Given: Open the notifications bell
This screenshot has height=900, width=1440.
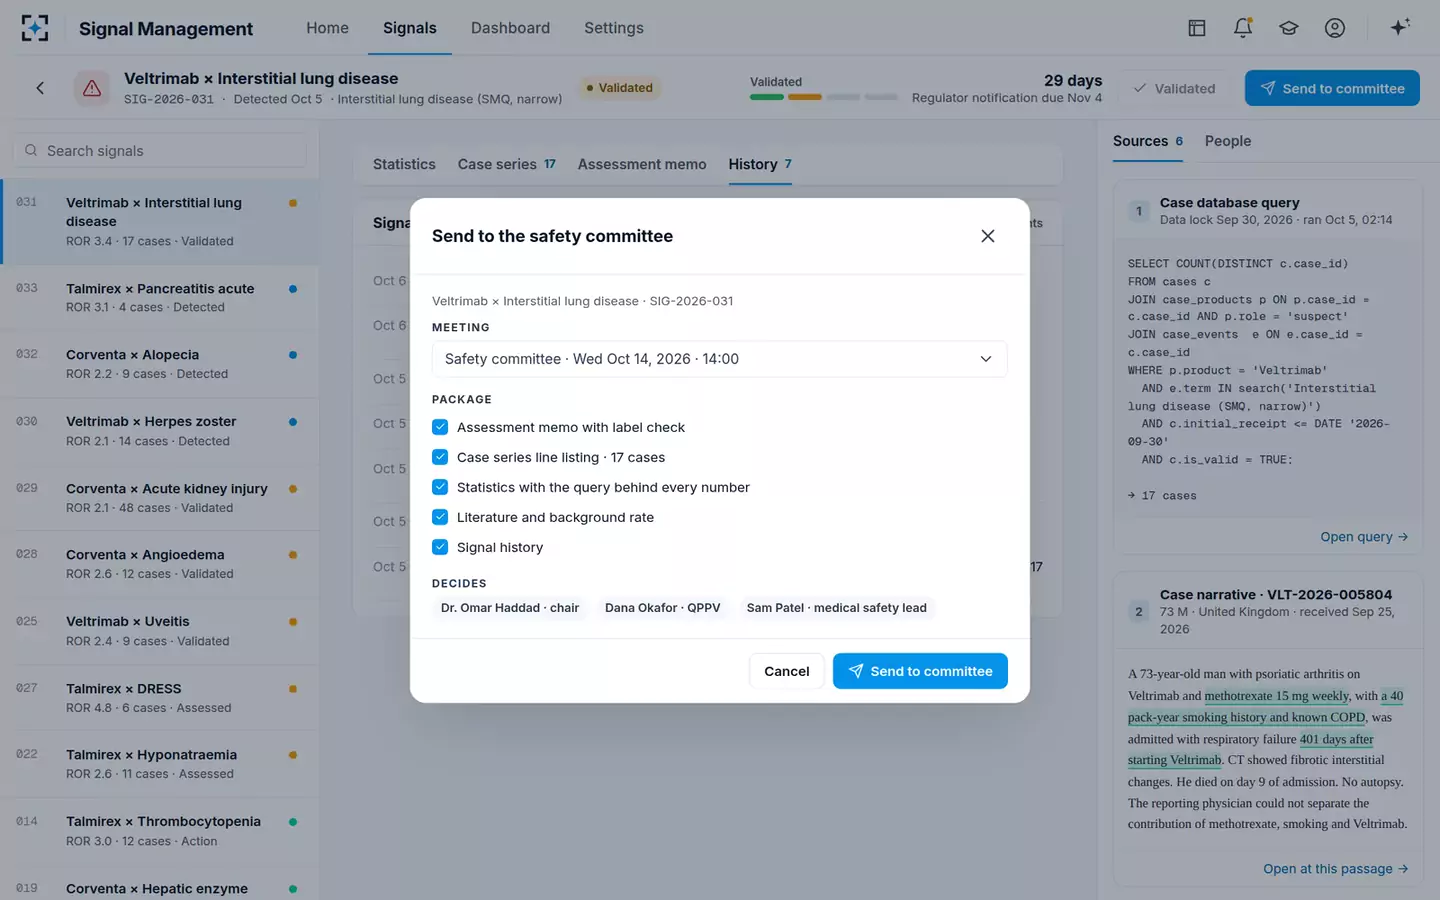Looking at the screenshot, I should tap(1243, 28).
